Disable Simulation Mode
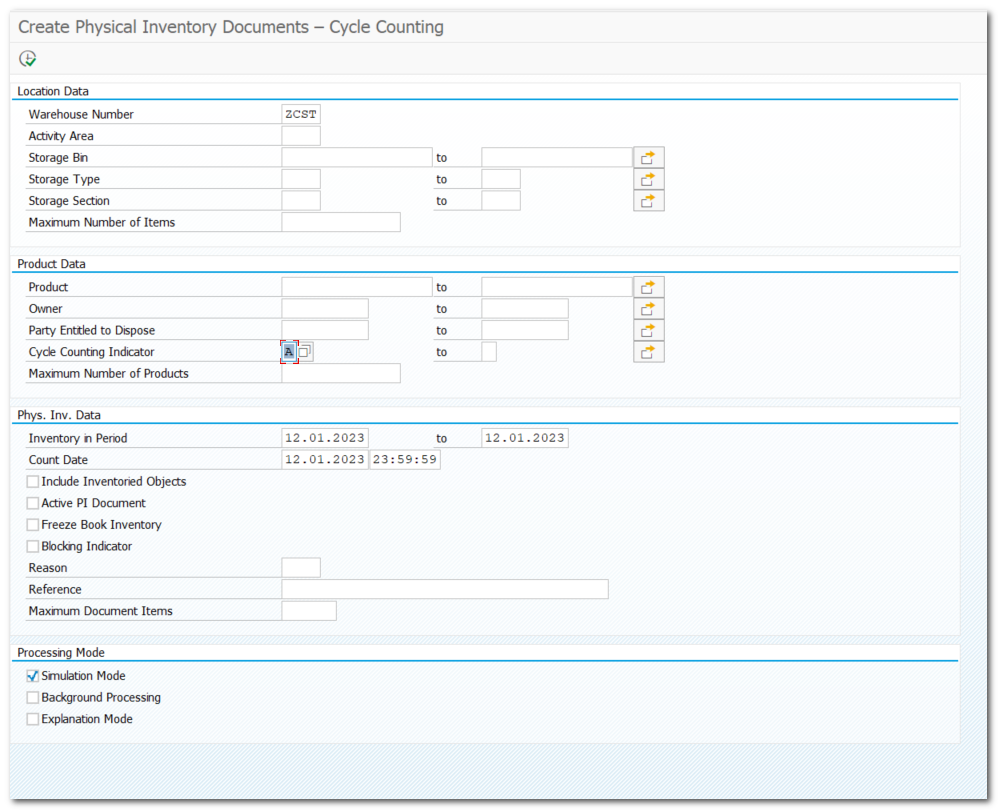Viewport: 998px width, 810px height. 31,675
